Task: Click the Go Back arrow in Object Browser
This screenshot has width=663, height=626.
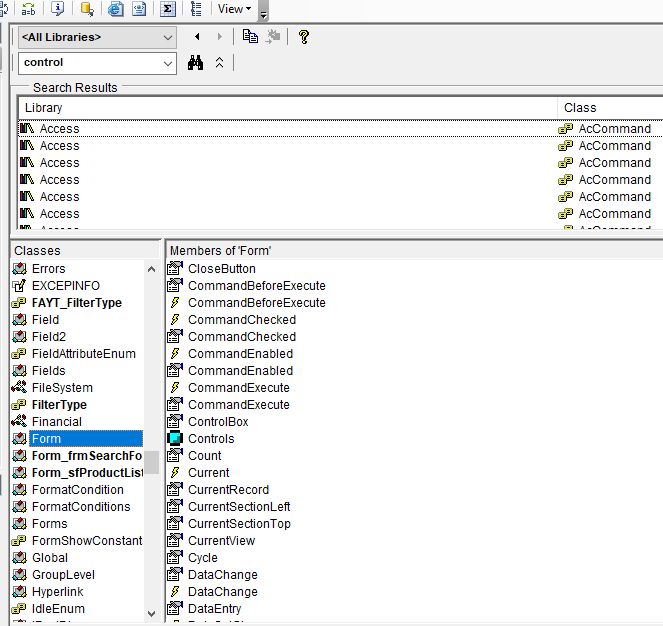Action: tap(197, 37)
